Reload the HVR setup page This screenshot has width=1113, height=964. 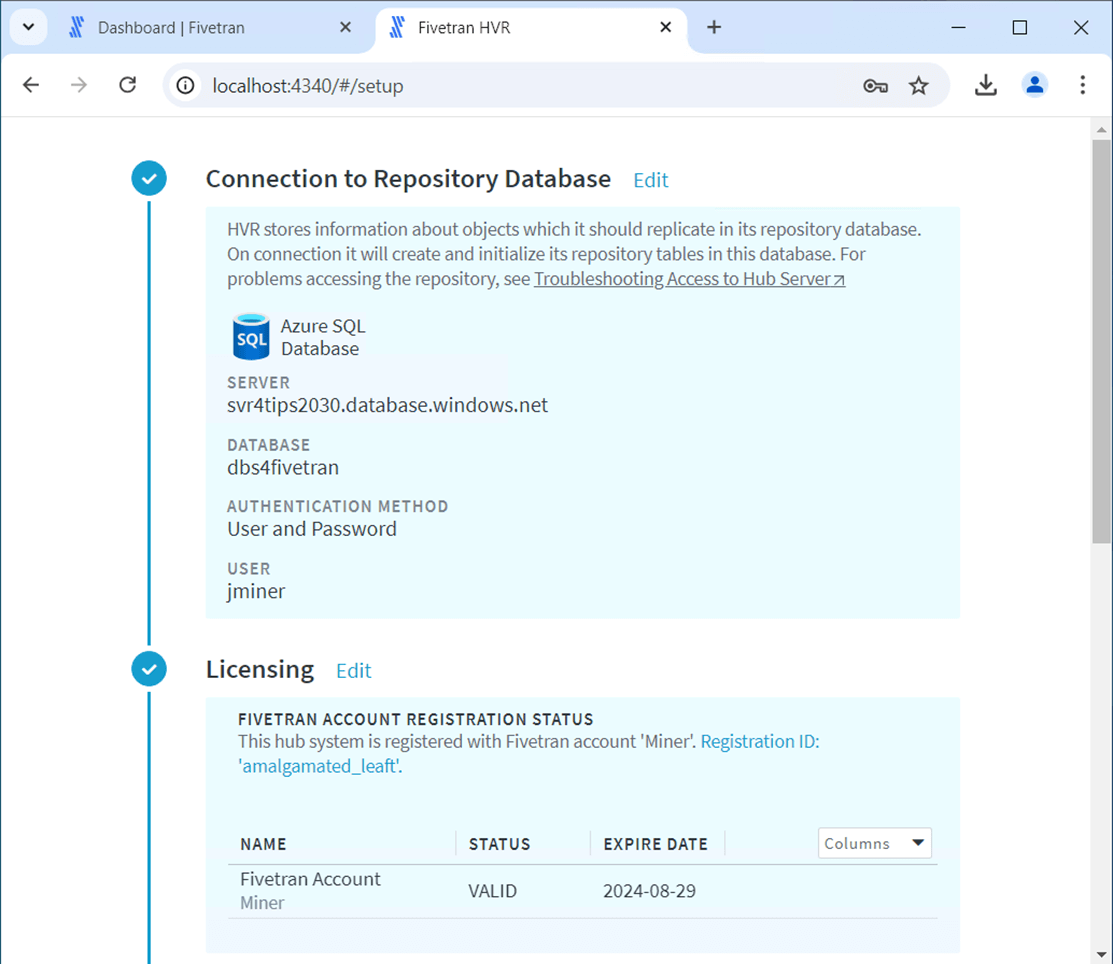pos(127,85)
